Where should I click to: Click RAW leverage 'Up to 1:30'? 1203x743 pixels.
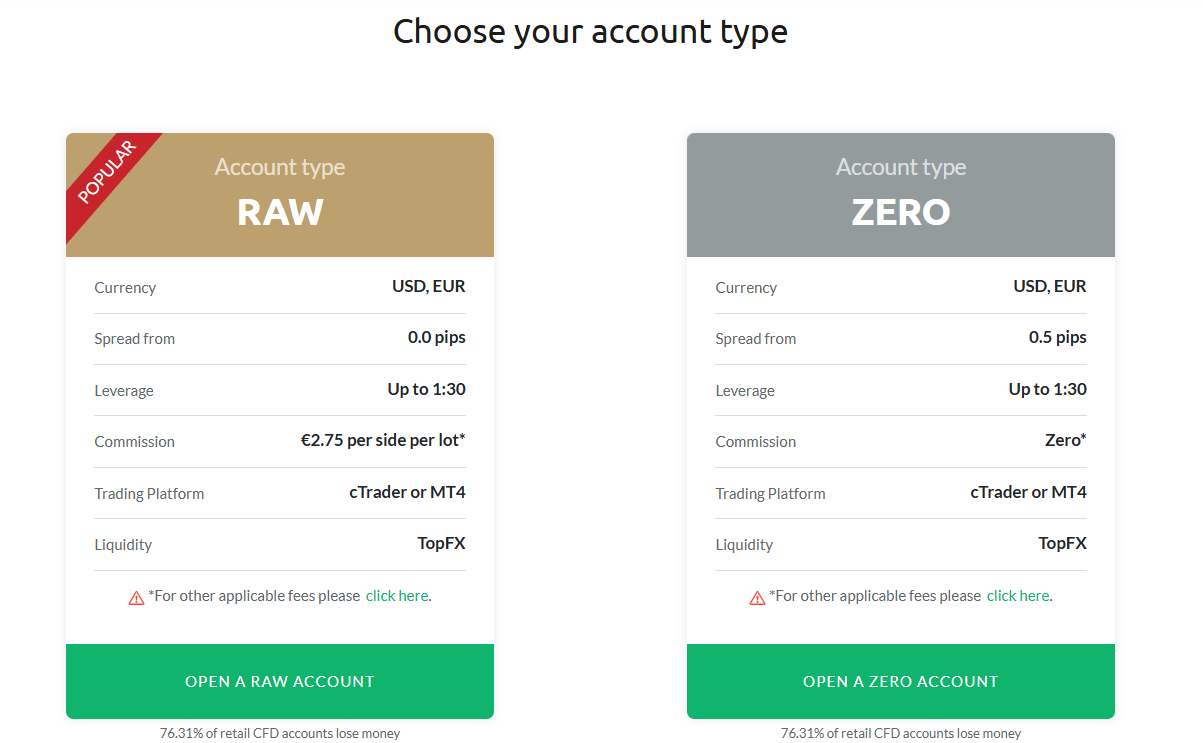pyautogui.click(x=427, y=389)
